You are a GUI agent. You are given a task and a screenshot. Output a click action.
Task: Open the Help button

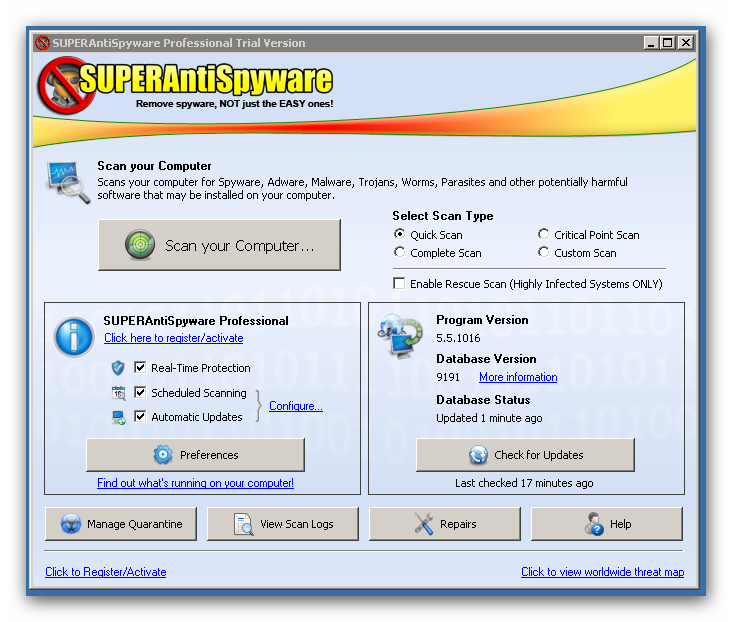pos(607,524)
